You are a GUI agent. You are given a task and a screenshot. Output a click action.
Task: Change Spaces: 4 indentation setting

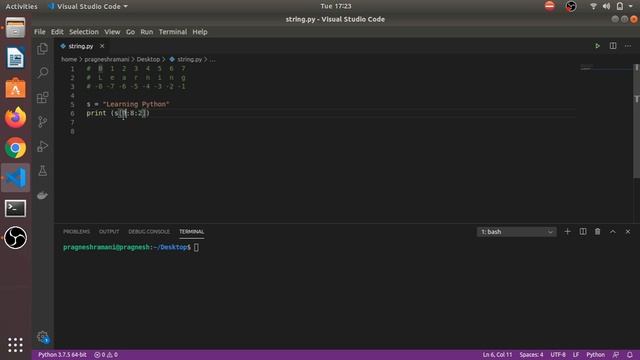point(531,355)
